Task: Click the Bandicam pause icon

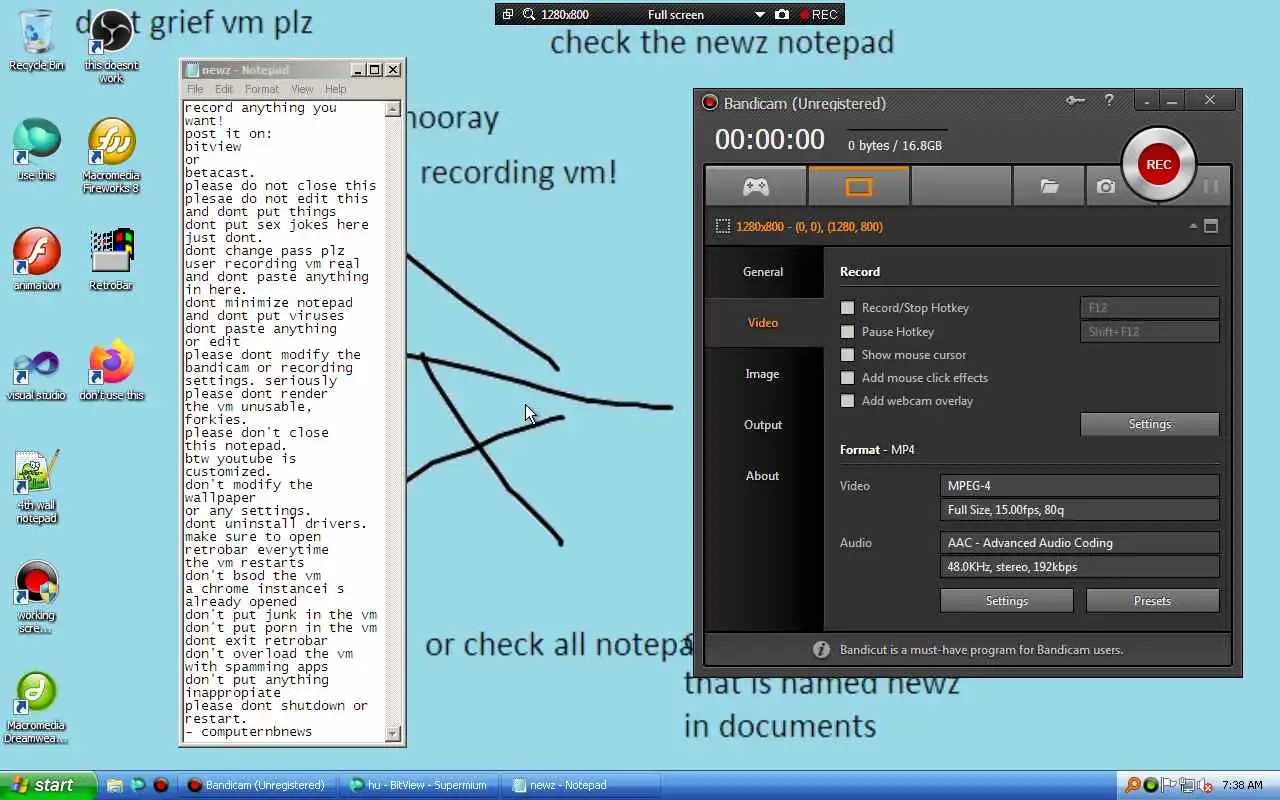Action: coord(1210,186)
